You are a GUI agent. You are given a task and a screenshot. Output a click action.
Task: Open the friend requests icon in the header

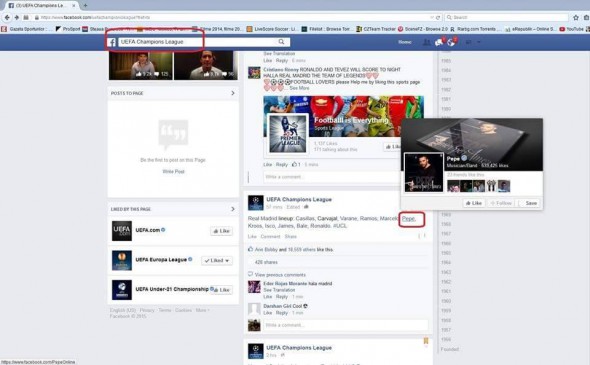[x=426, y=42]
